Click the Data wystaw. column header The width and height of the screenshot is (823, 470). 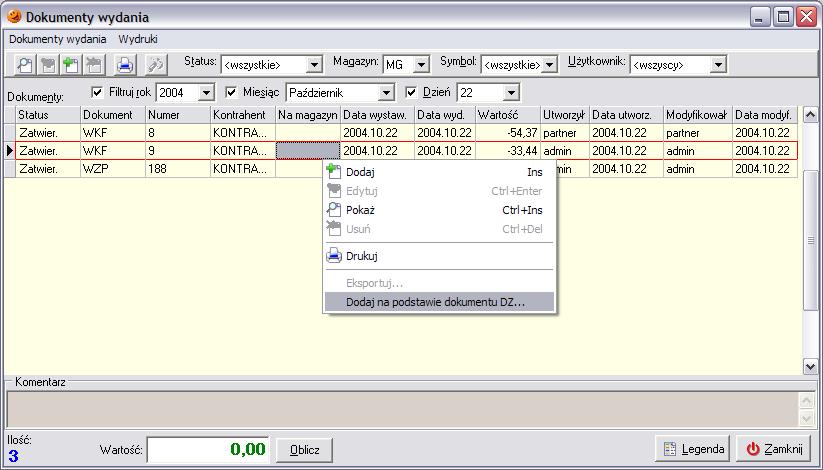tap(377, 114)
